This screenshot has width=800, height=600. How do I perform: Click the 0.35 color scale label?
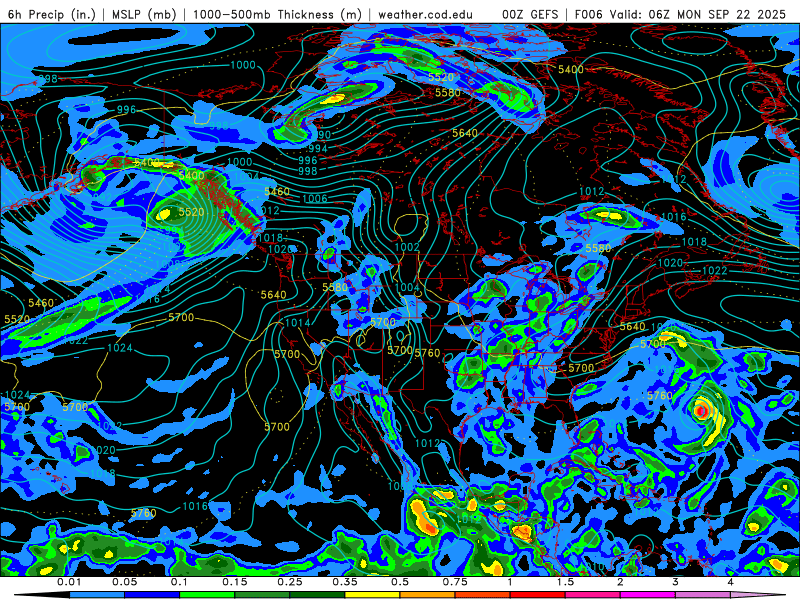click(345, 582)
